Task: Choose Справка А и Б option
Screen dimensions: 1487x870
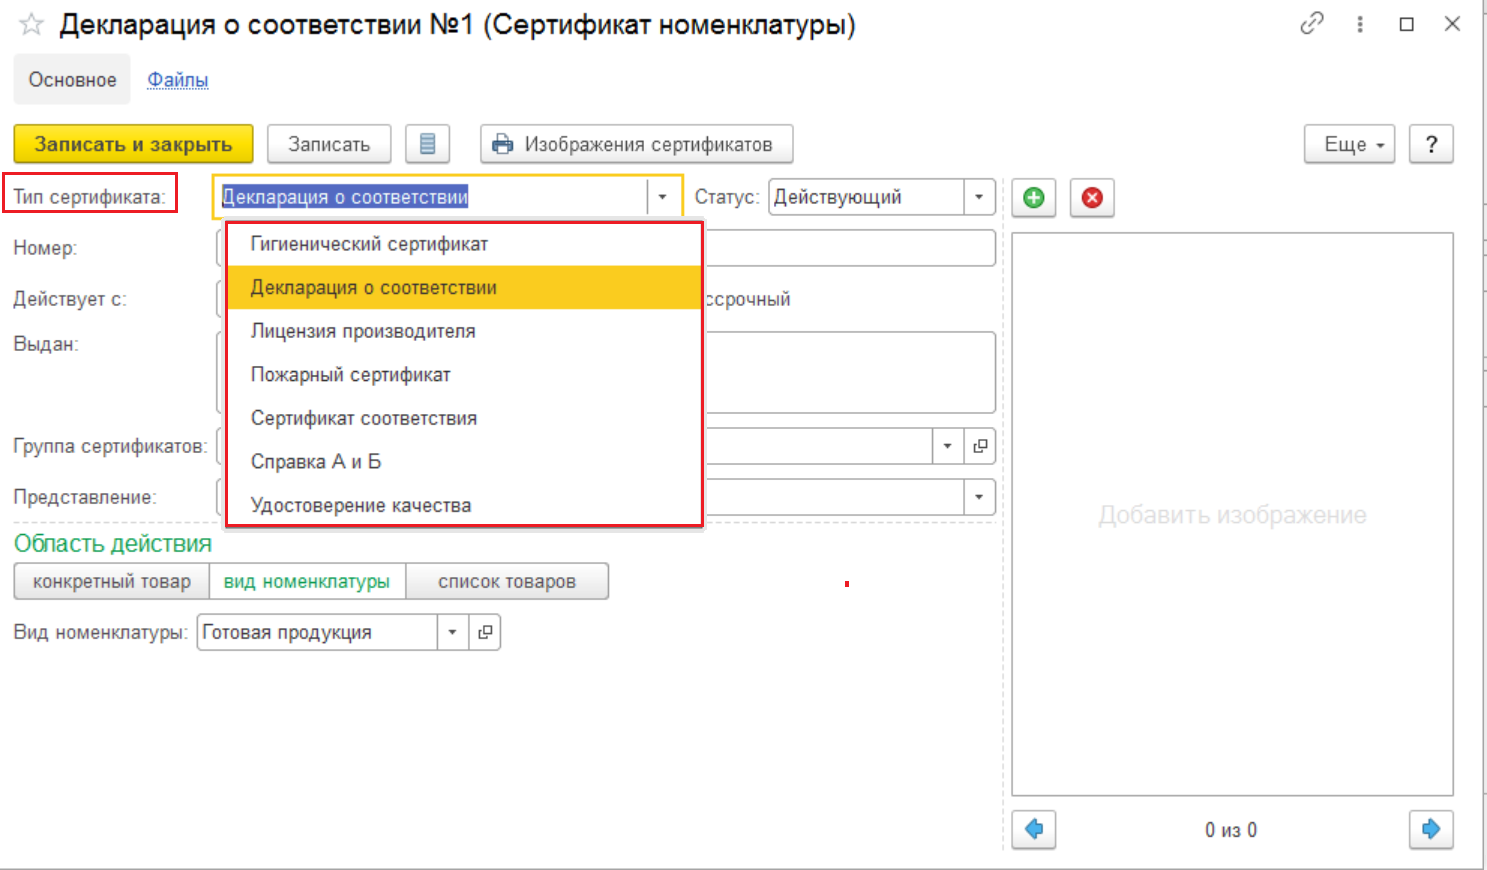Action: click(464, 462)
